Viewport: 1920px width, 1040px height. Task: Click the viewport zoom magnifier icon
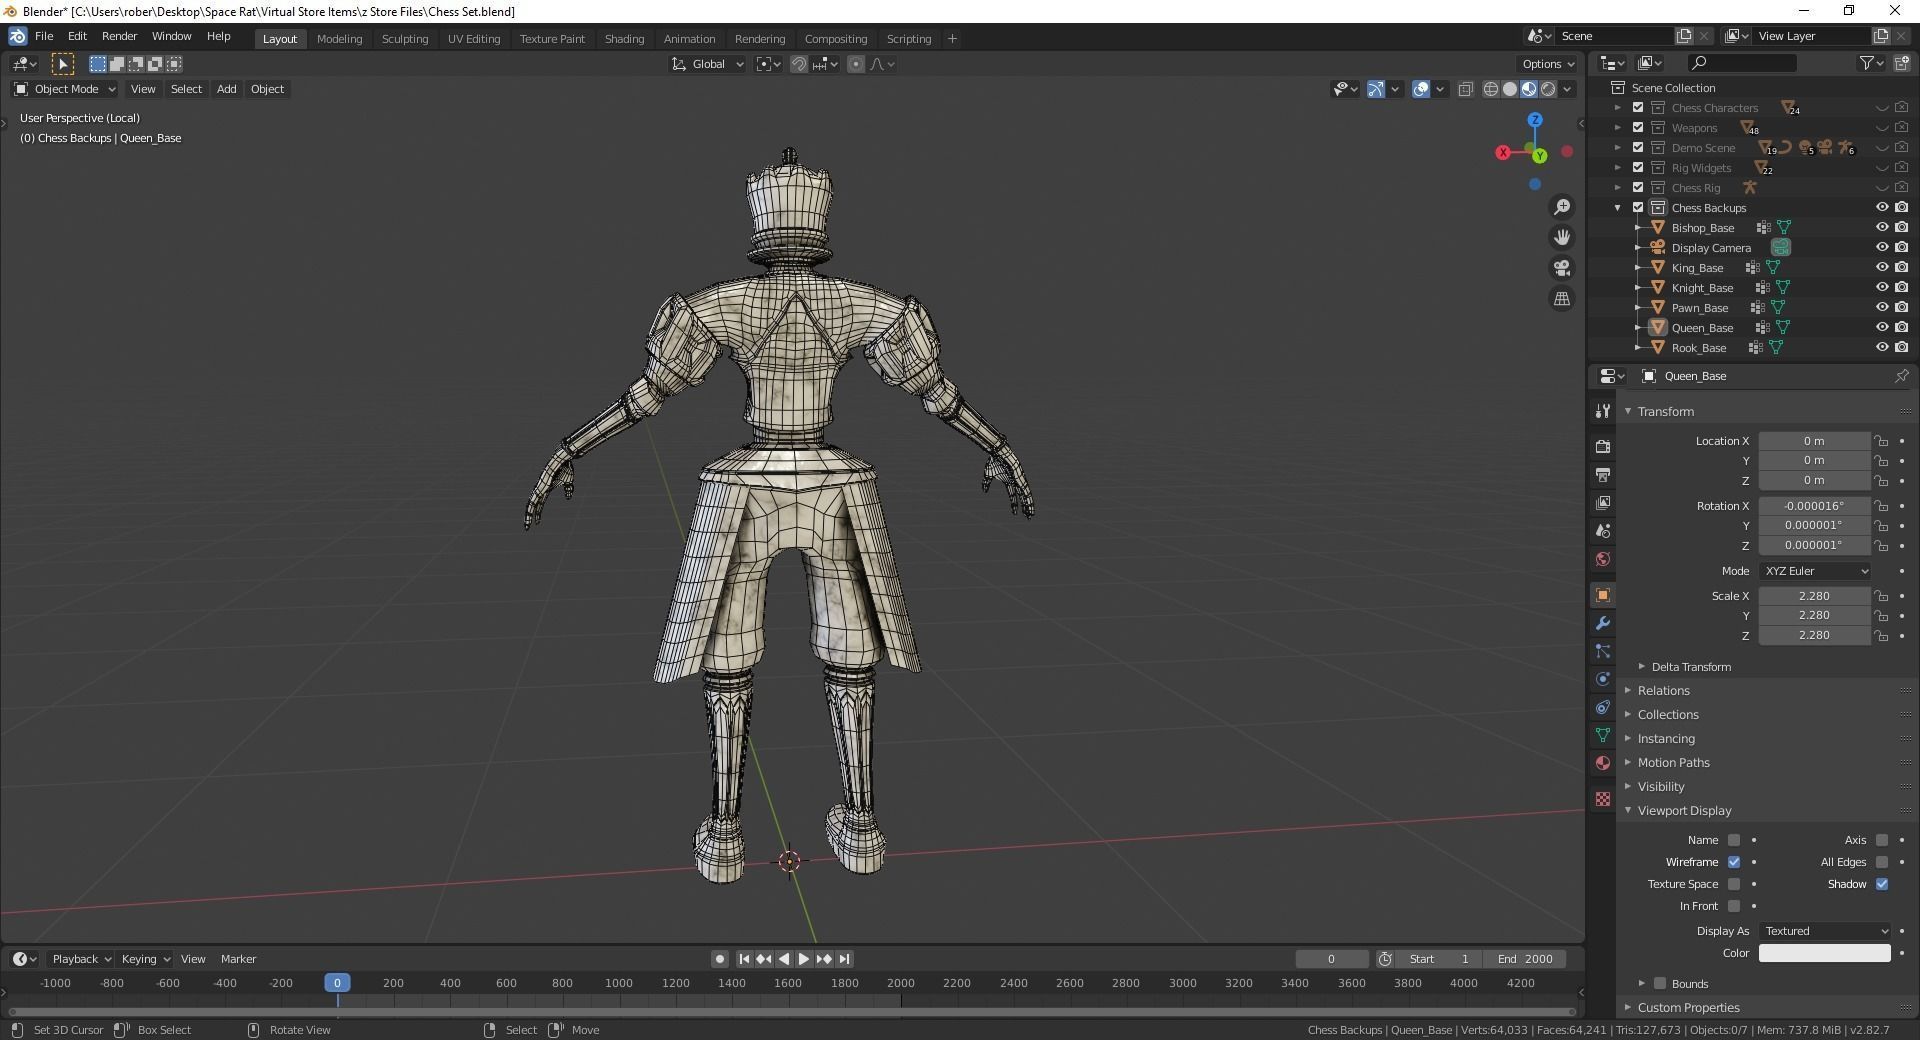(x=1562, y=207)
